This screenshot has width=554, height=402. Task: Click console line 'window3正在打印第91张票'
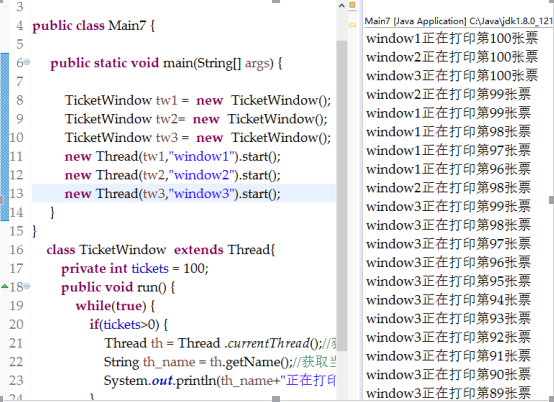[x=448, y=356]
